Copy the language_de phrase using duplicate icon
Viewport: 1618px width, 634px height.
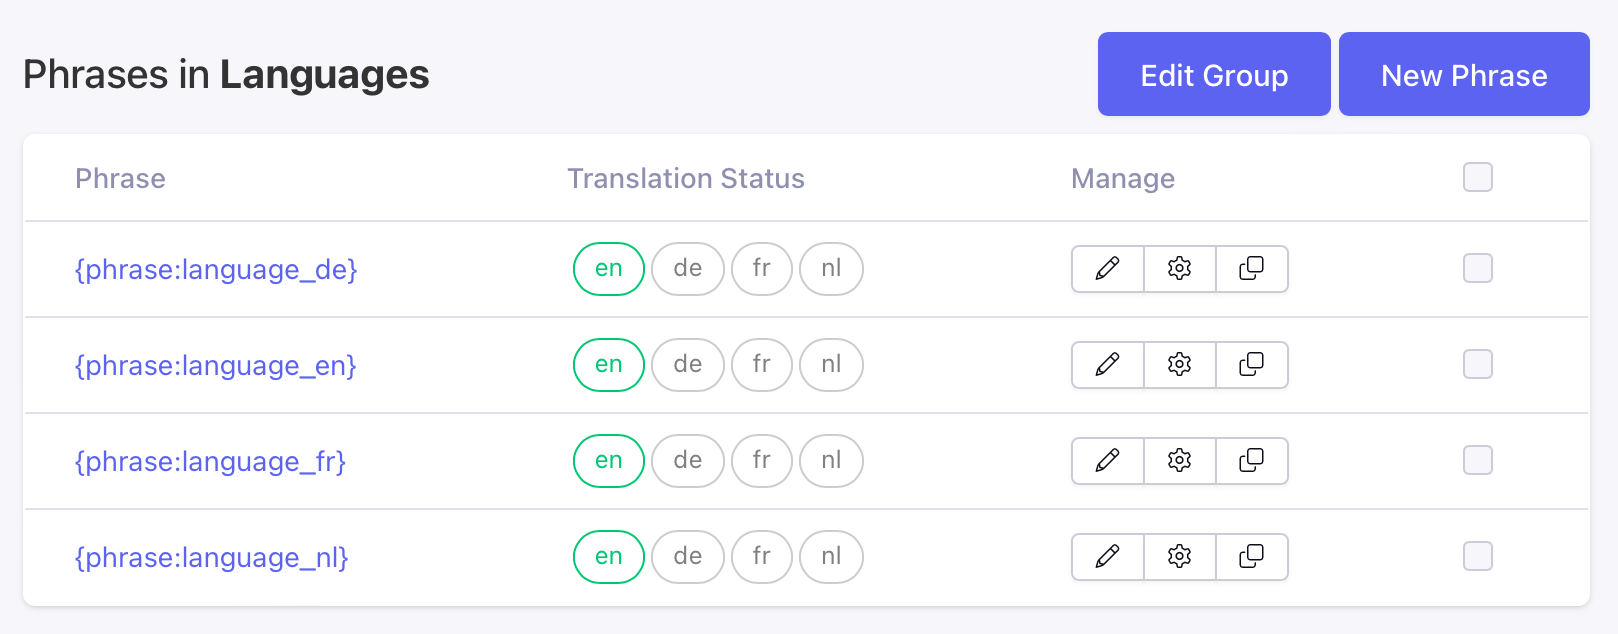tap(1252, 269)
